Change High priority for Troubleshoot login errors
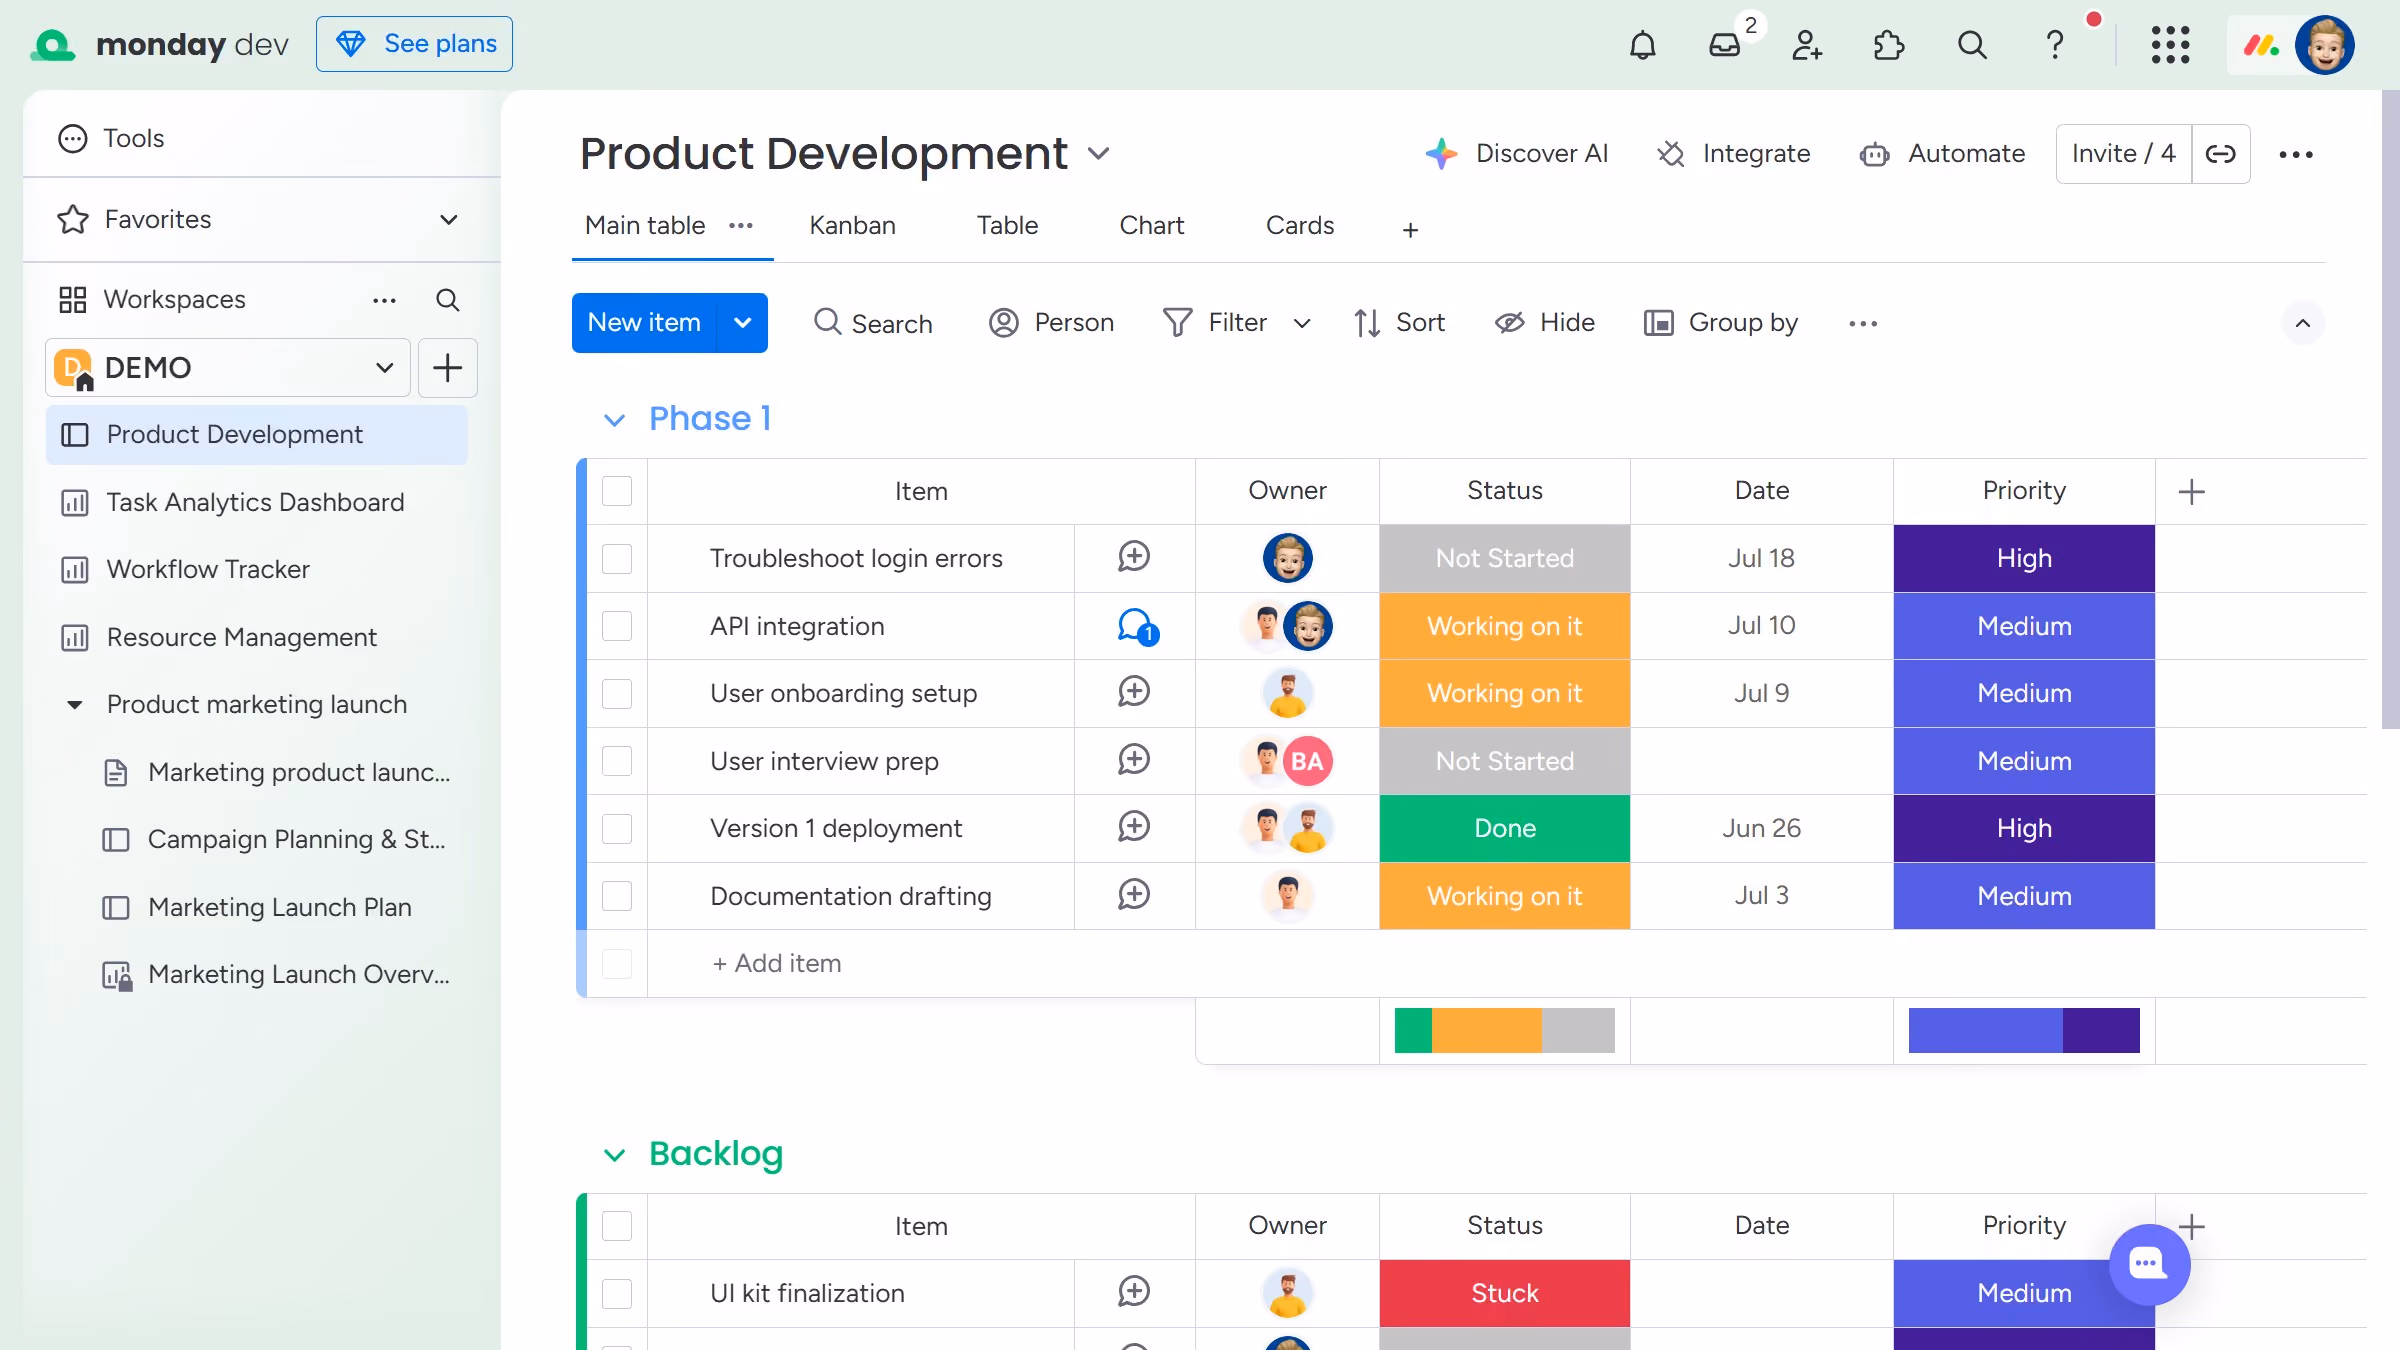 2024,558
